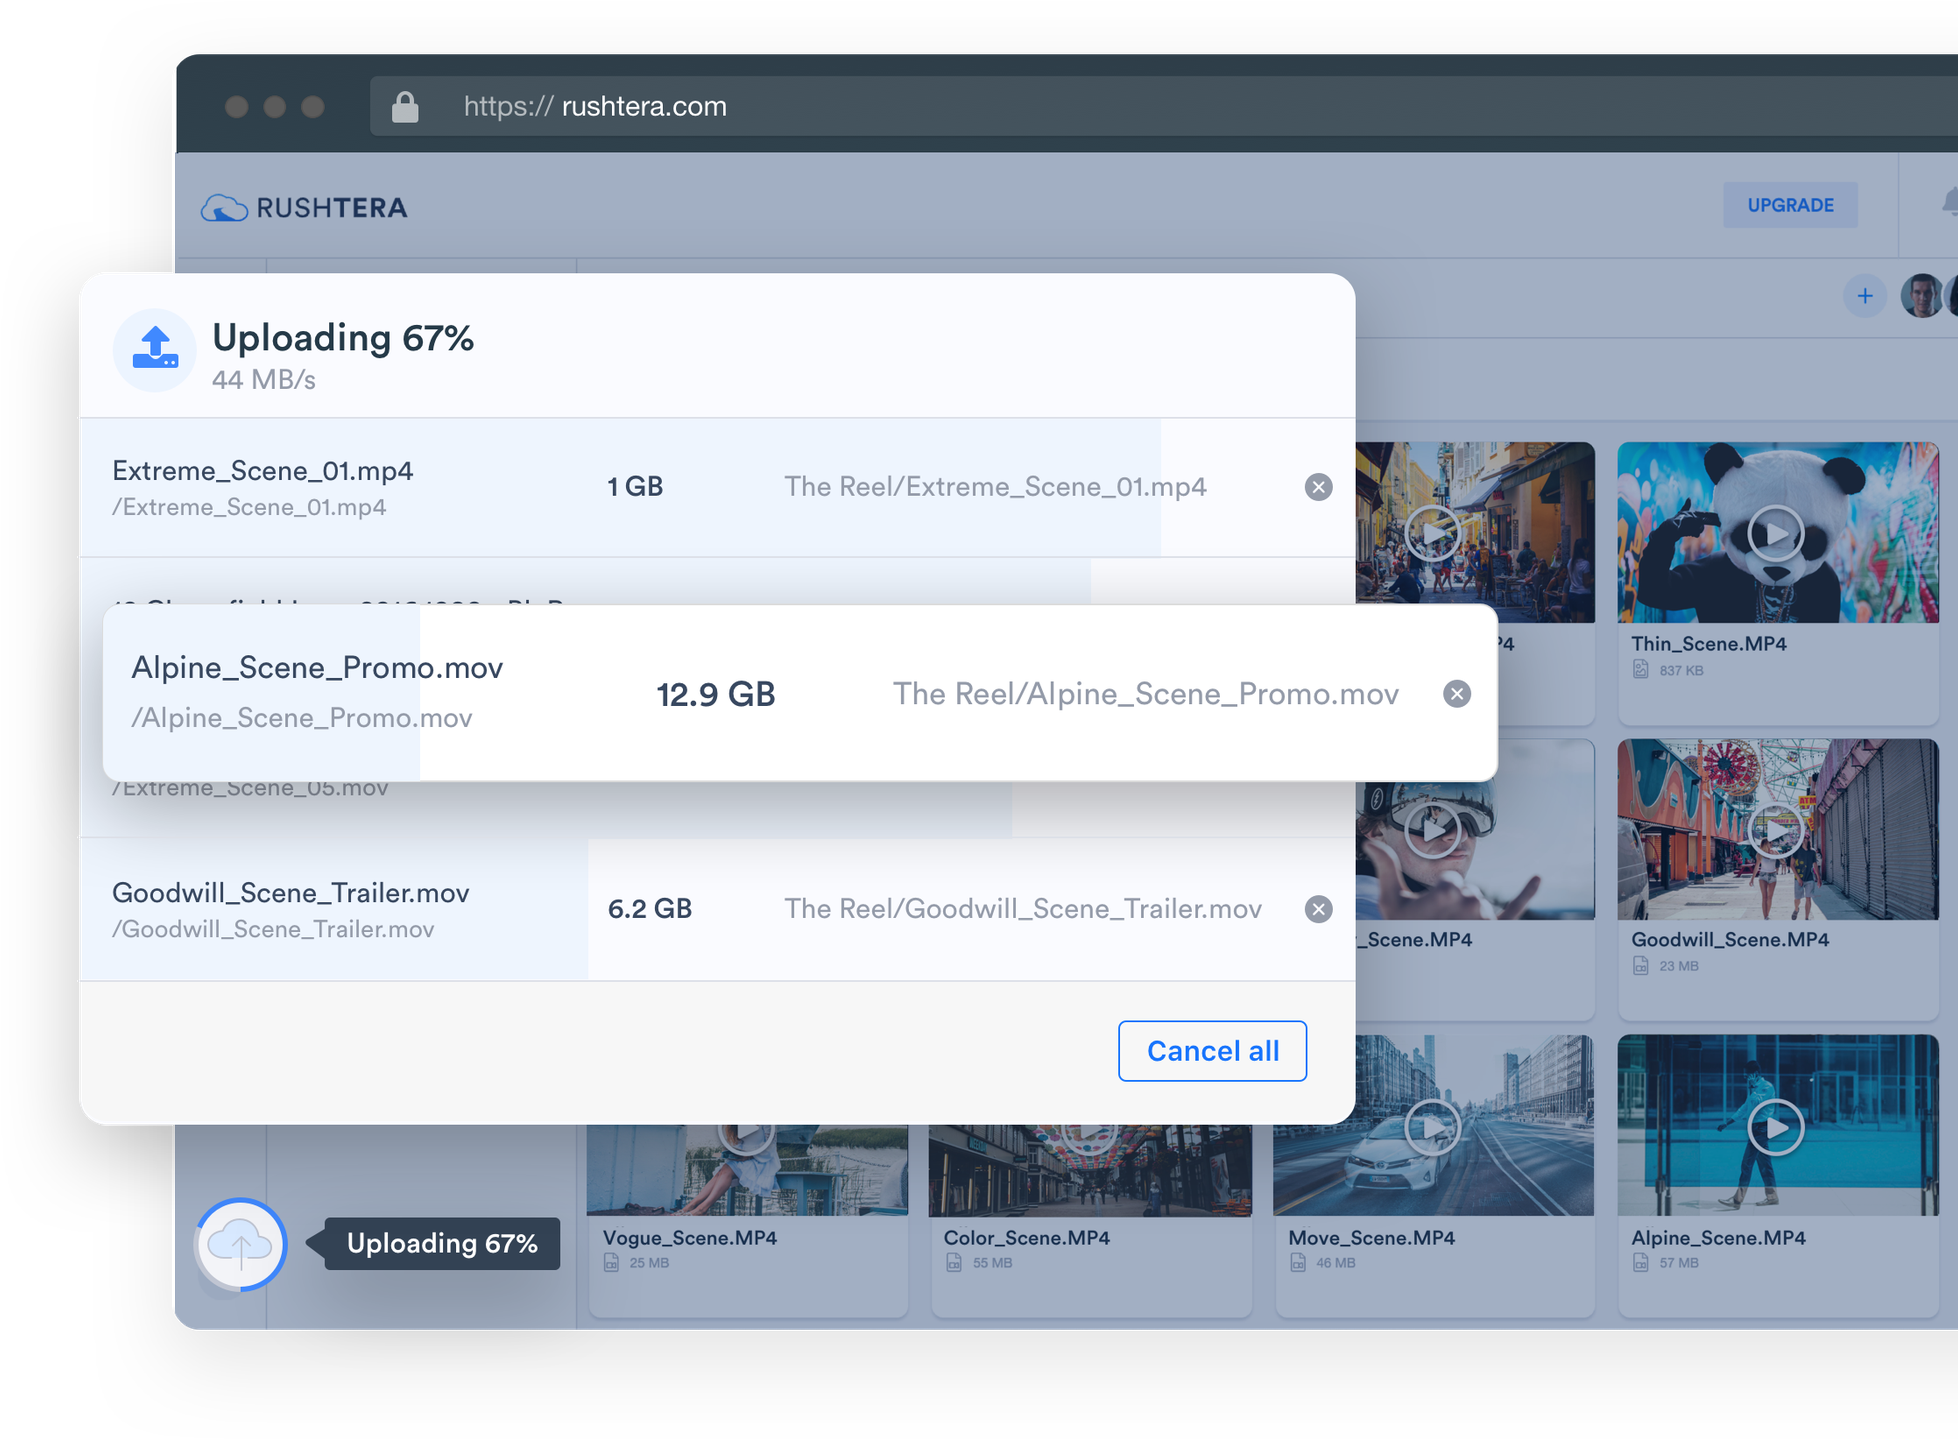Play the Goodwill_Scene.MP4 video
1958x1440 pixels.
tap(1775, 830)
